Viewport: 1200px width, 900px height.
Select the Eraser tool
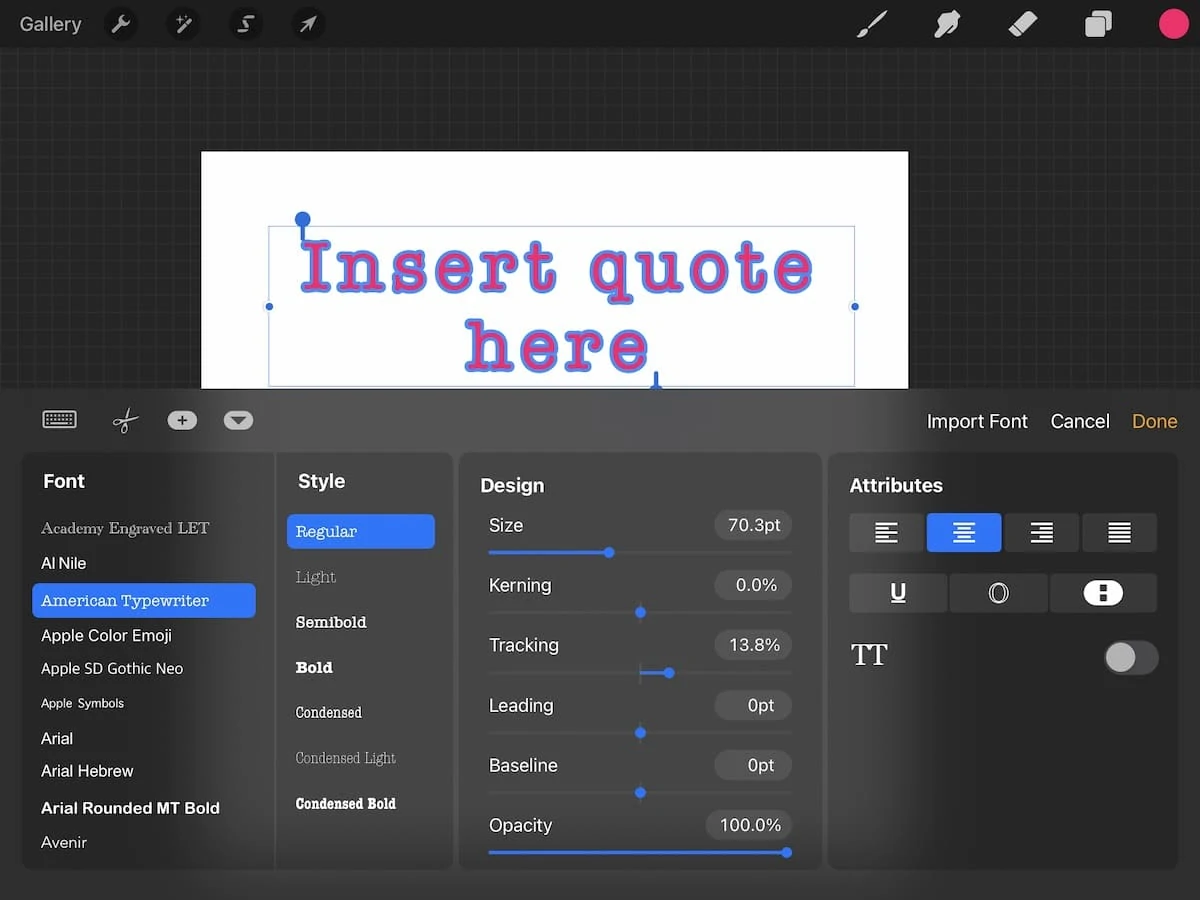[1023, 24]
